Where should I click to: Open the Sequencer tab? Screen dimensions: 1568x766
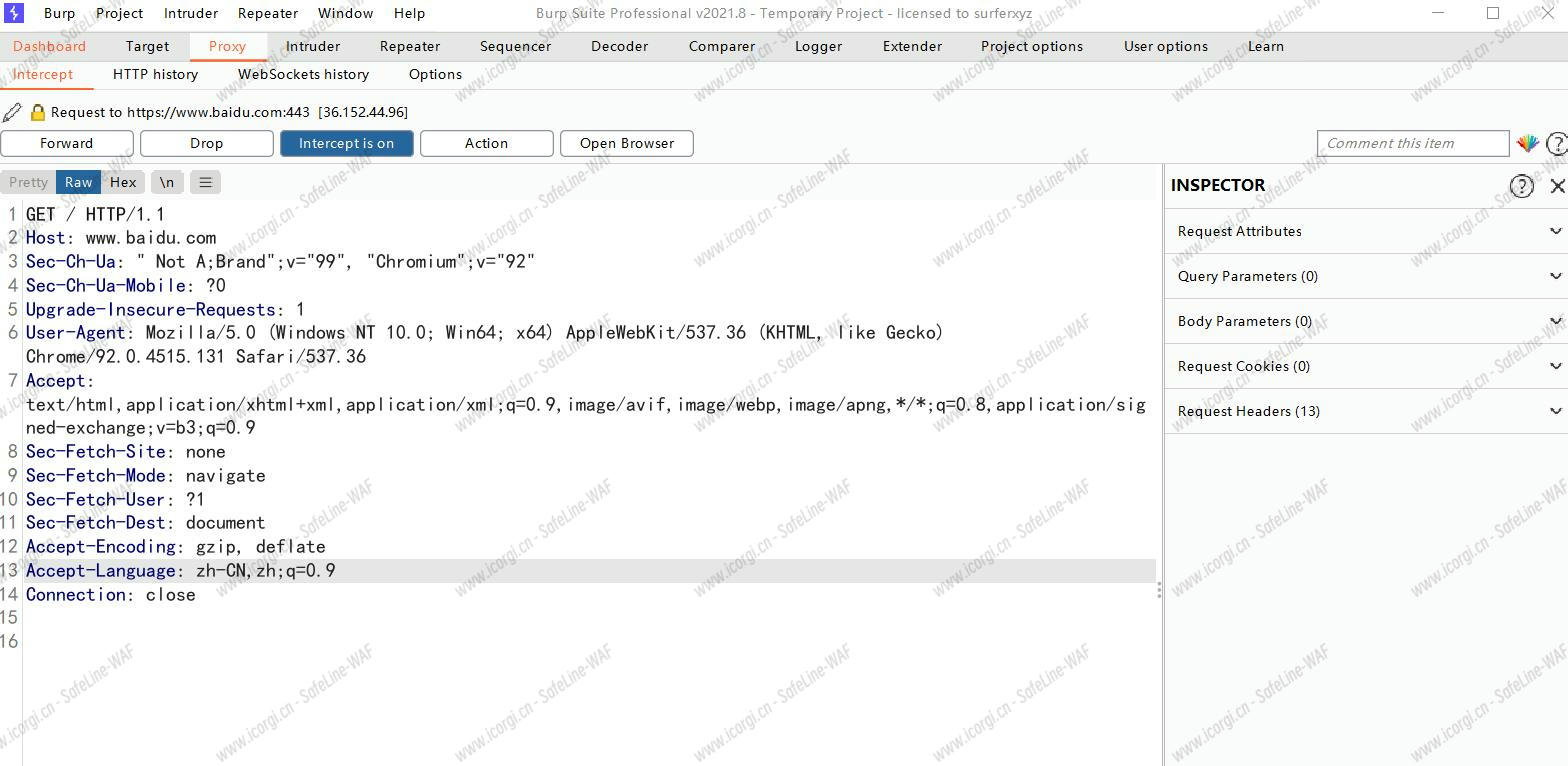515,46
